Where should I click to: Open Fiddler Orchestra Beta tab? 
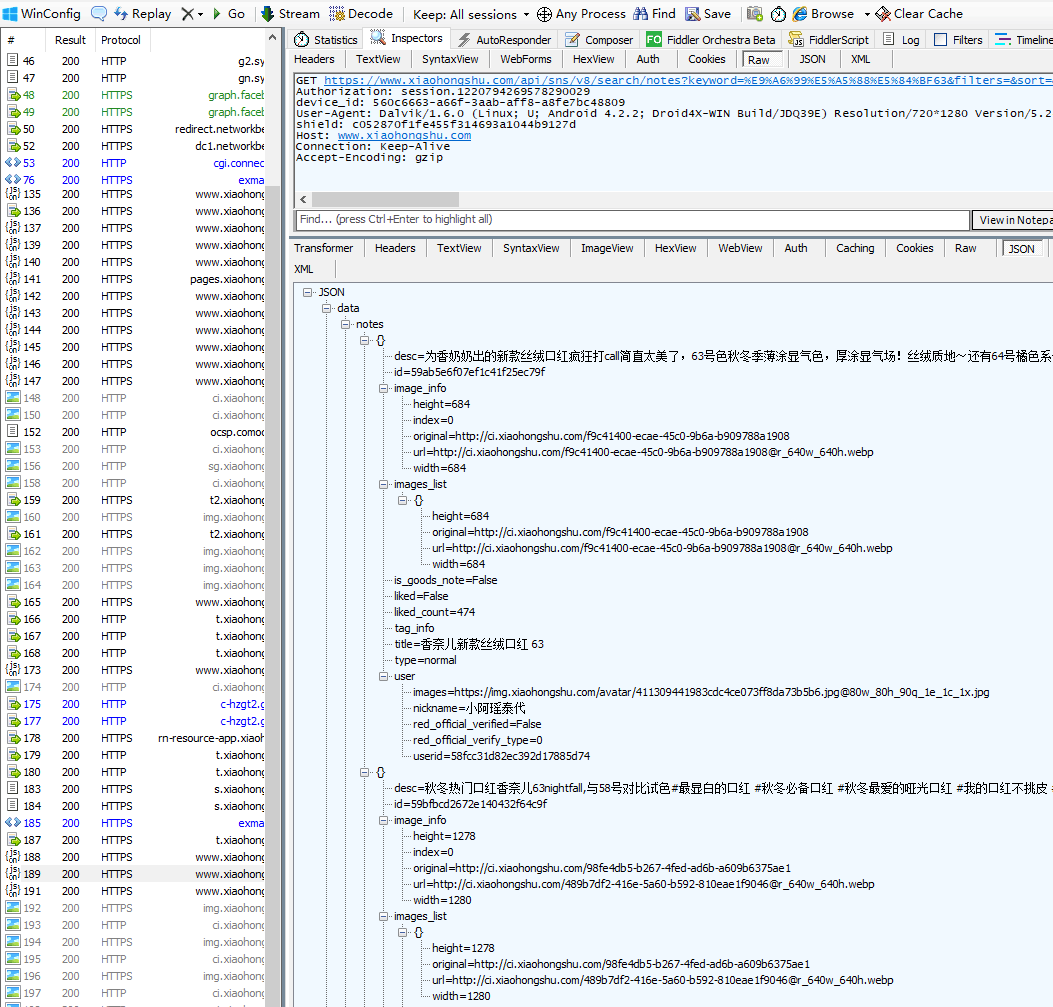711,40
